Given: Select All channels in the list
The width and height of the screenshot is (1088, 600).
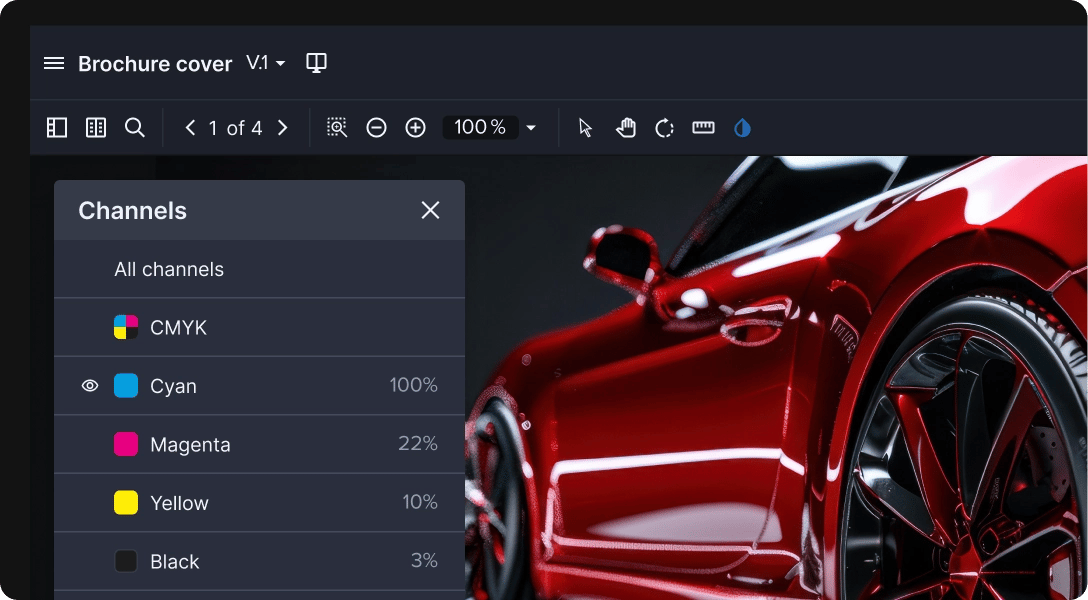Looking at the screenshot, I should click(169, 269).
